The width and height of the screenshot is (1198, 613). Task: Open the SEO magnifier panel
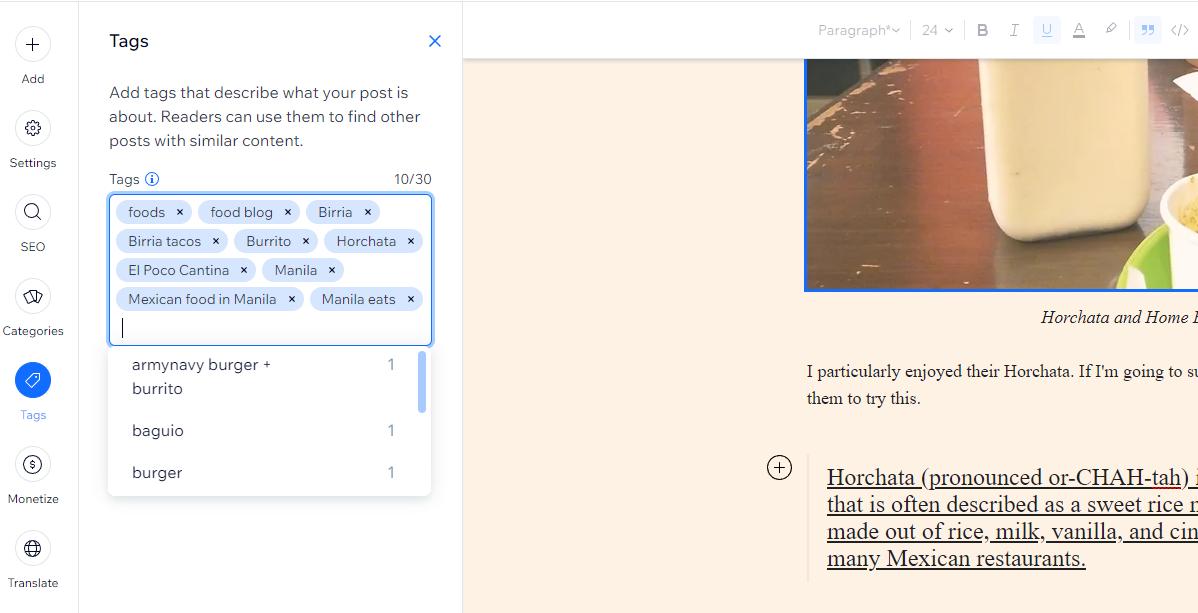coord(33,212)
